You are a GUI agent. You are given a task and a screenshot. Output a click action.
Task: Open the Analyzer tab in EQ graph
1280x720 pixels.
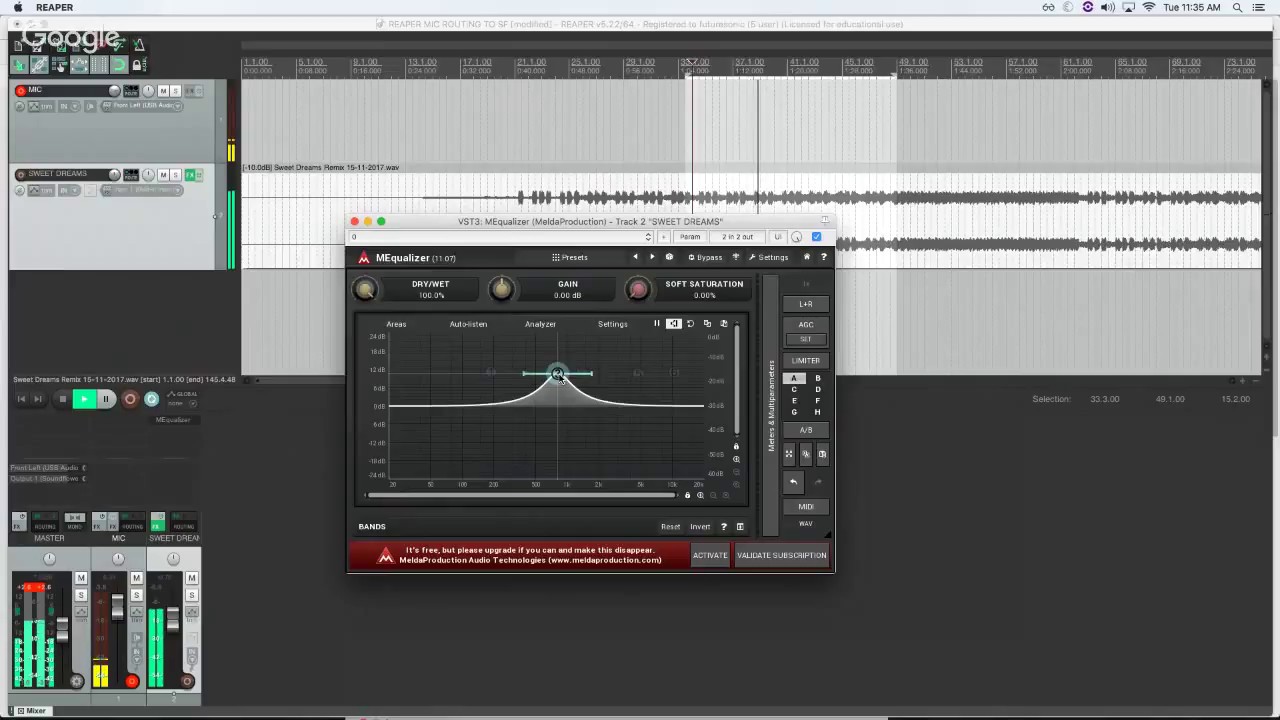coord(540,324)
